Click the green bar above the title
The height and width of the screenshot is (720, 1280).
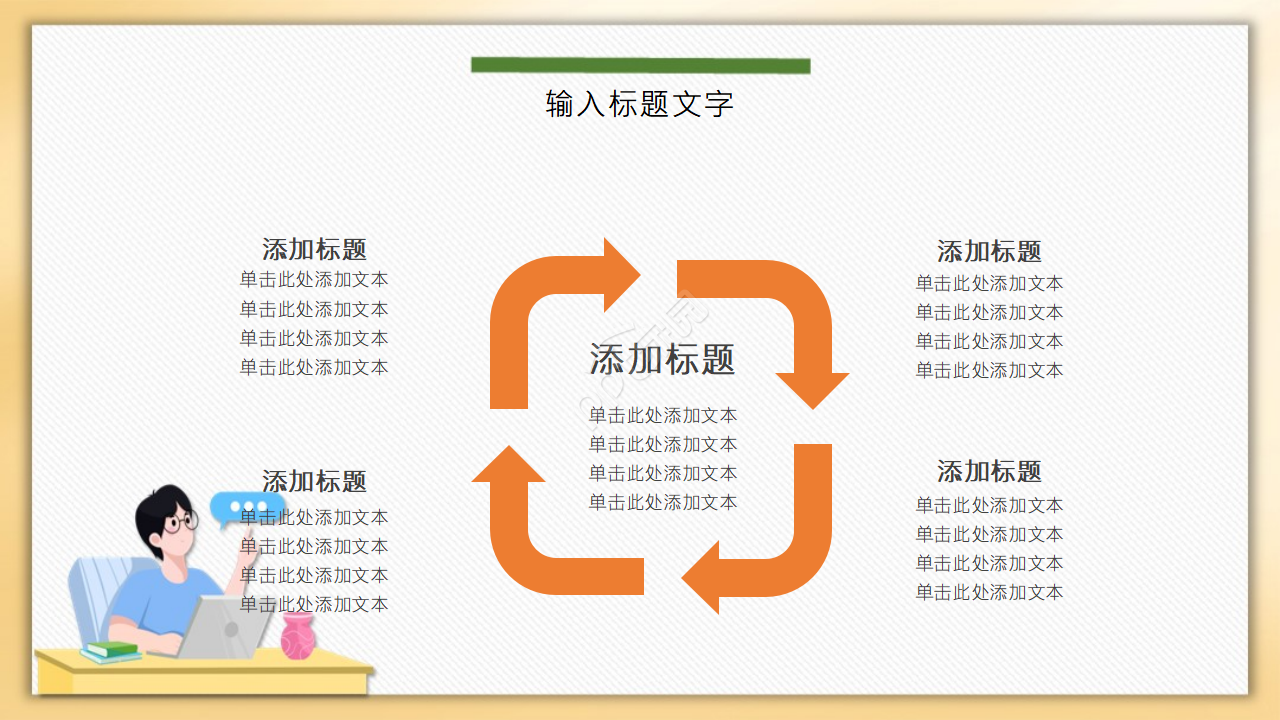point(640,64)
